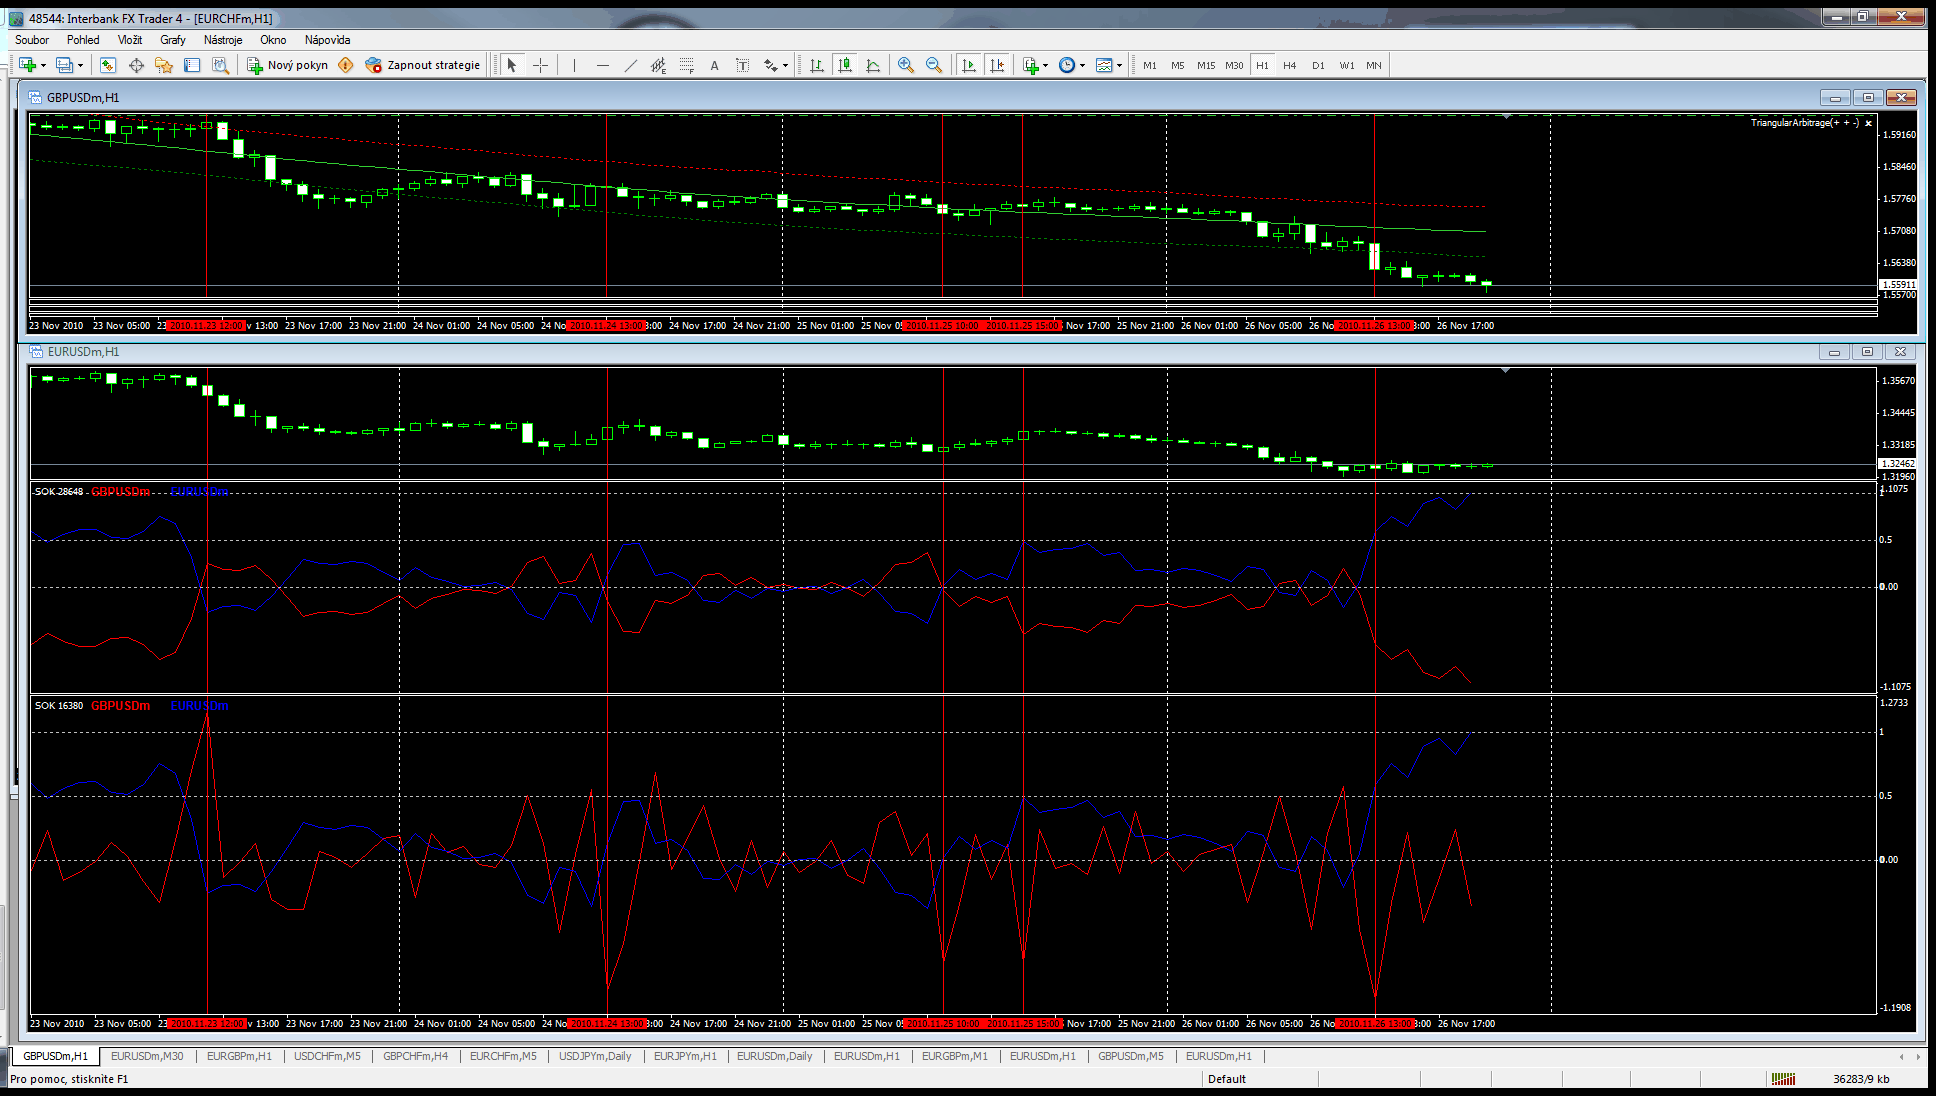Expand the Profiles dropdown arrow

[x=80, y=66]
